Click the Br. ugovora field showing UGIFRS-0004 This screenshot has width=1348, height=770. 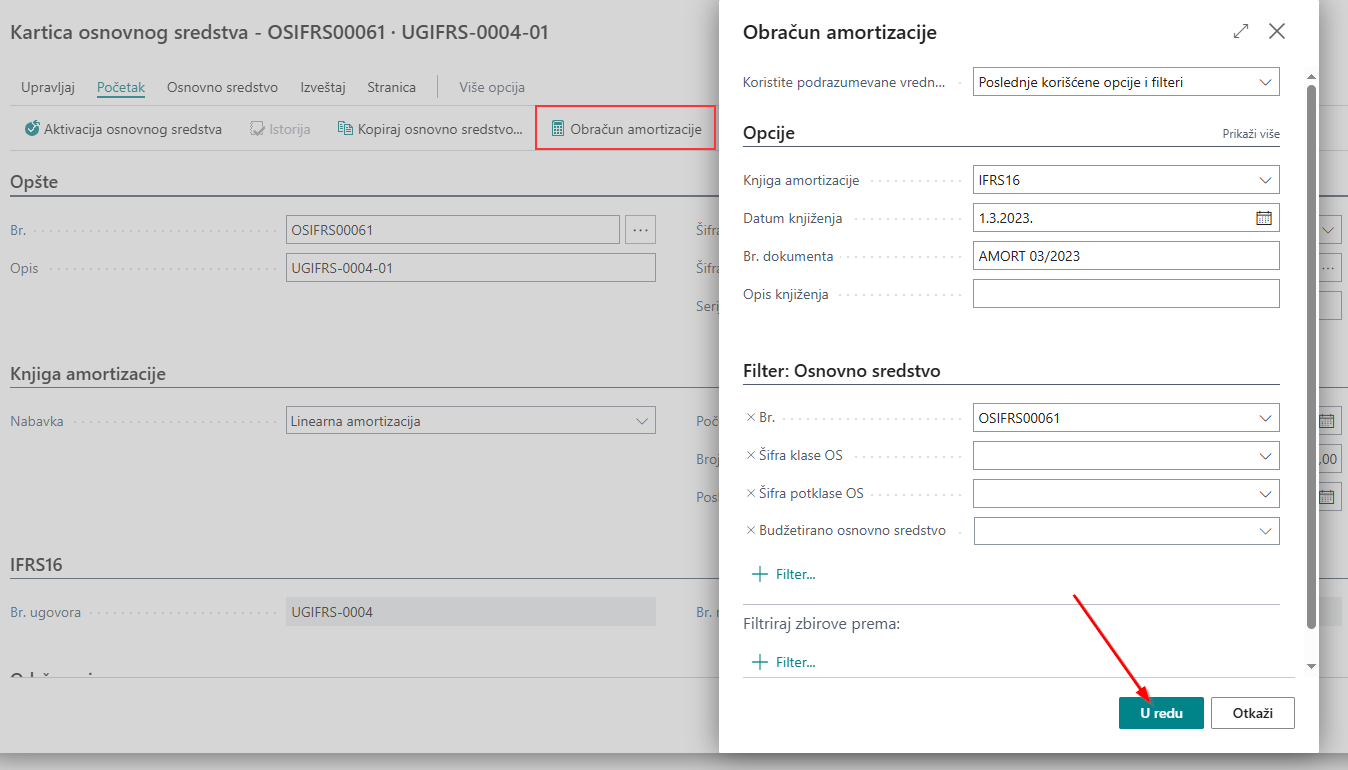point(470,612)
